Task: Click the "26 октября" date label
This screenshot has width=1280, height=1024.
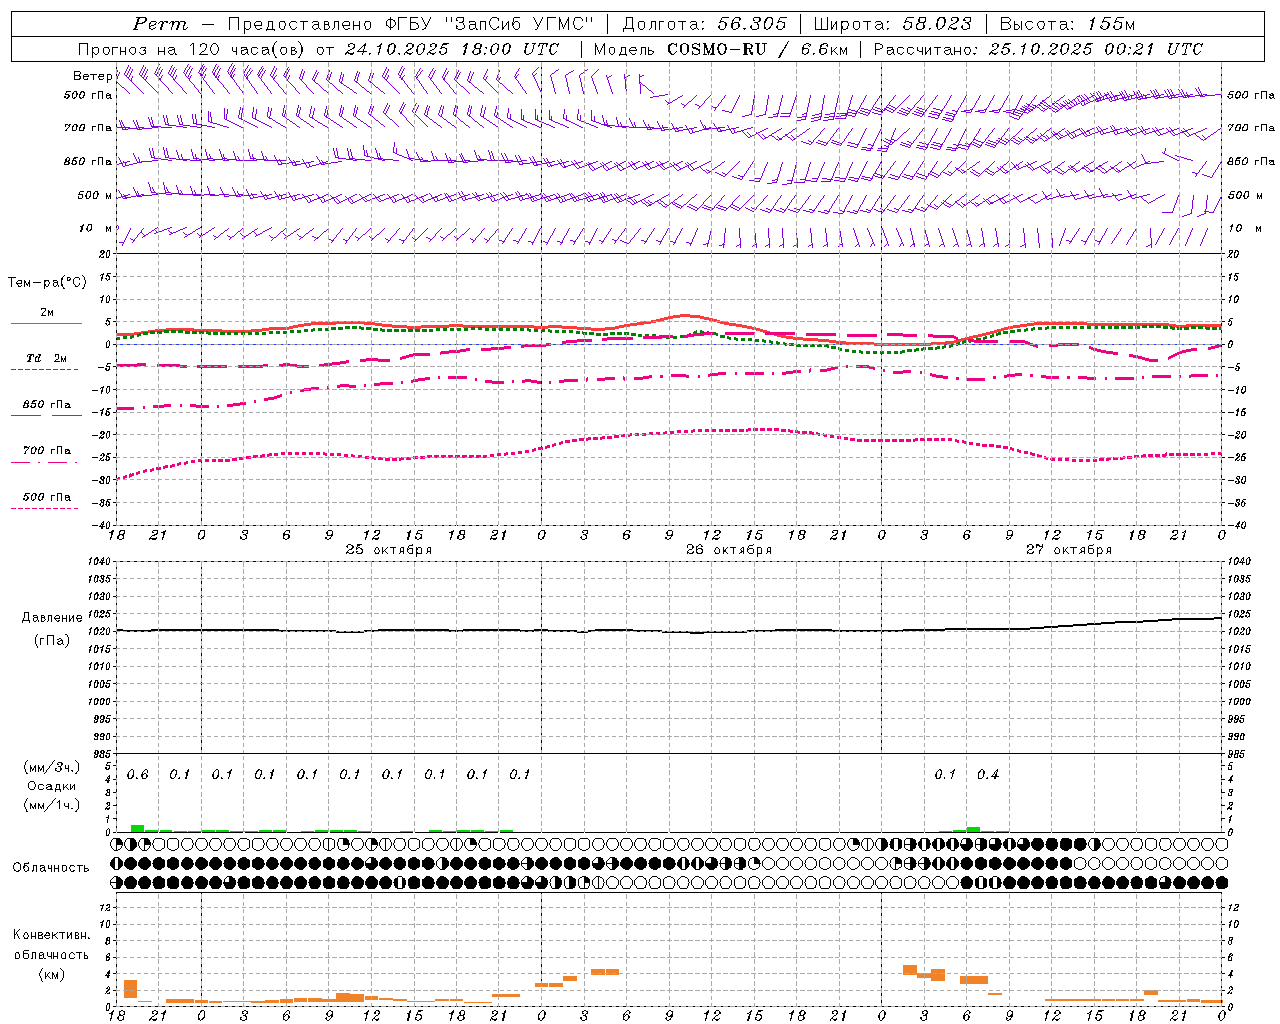Action: click(729, 550)
